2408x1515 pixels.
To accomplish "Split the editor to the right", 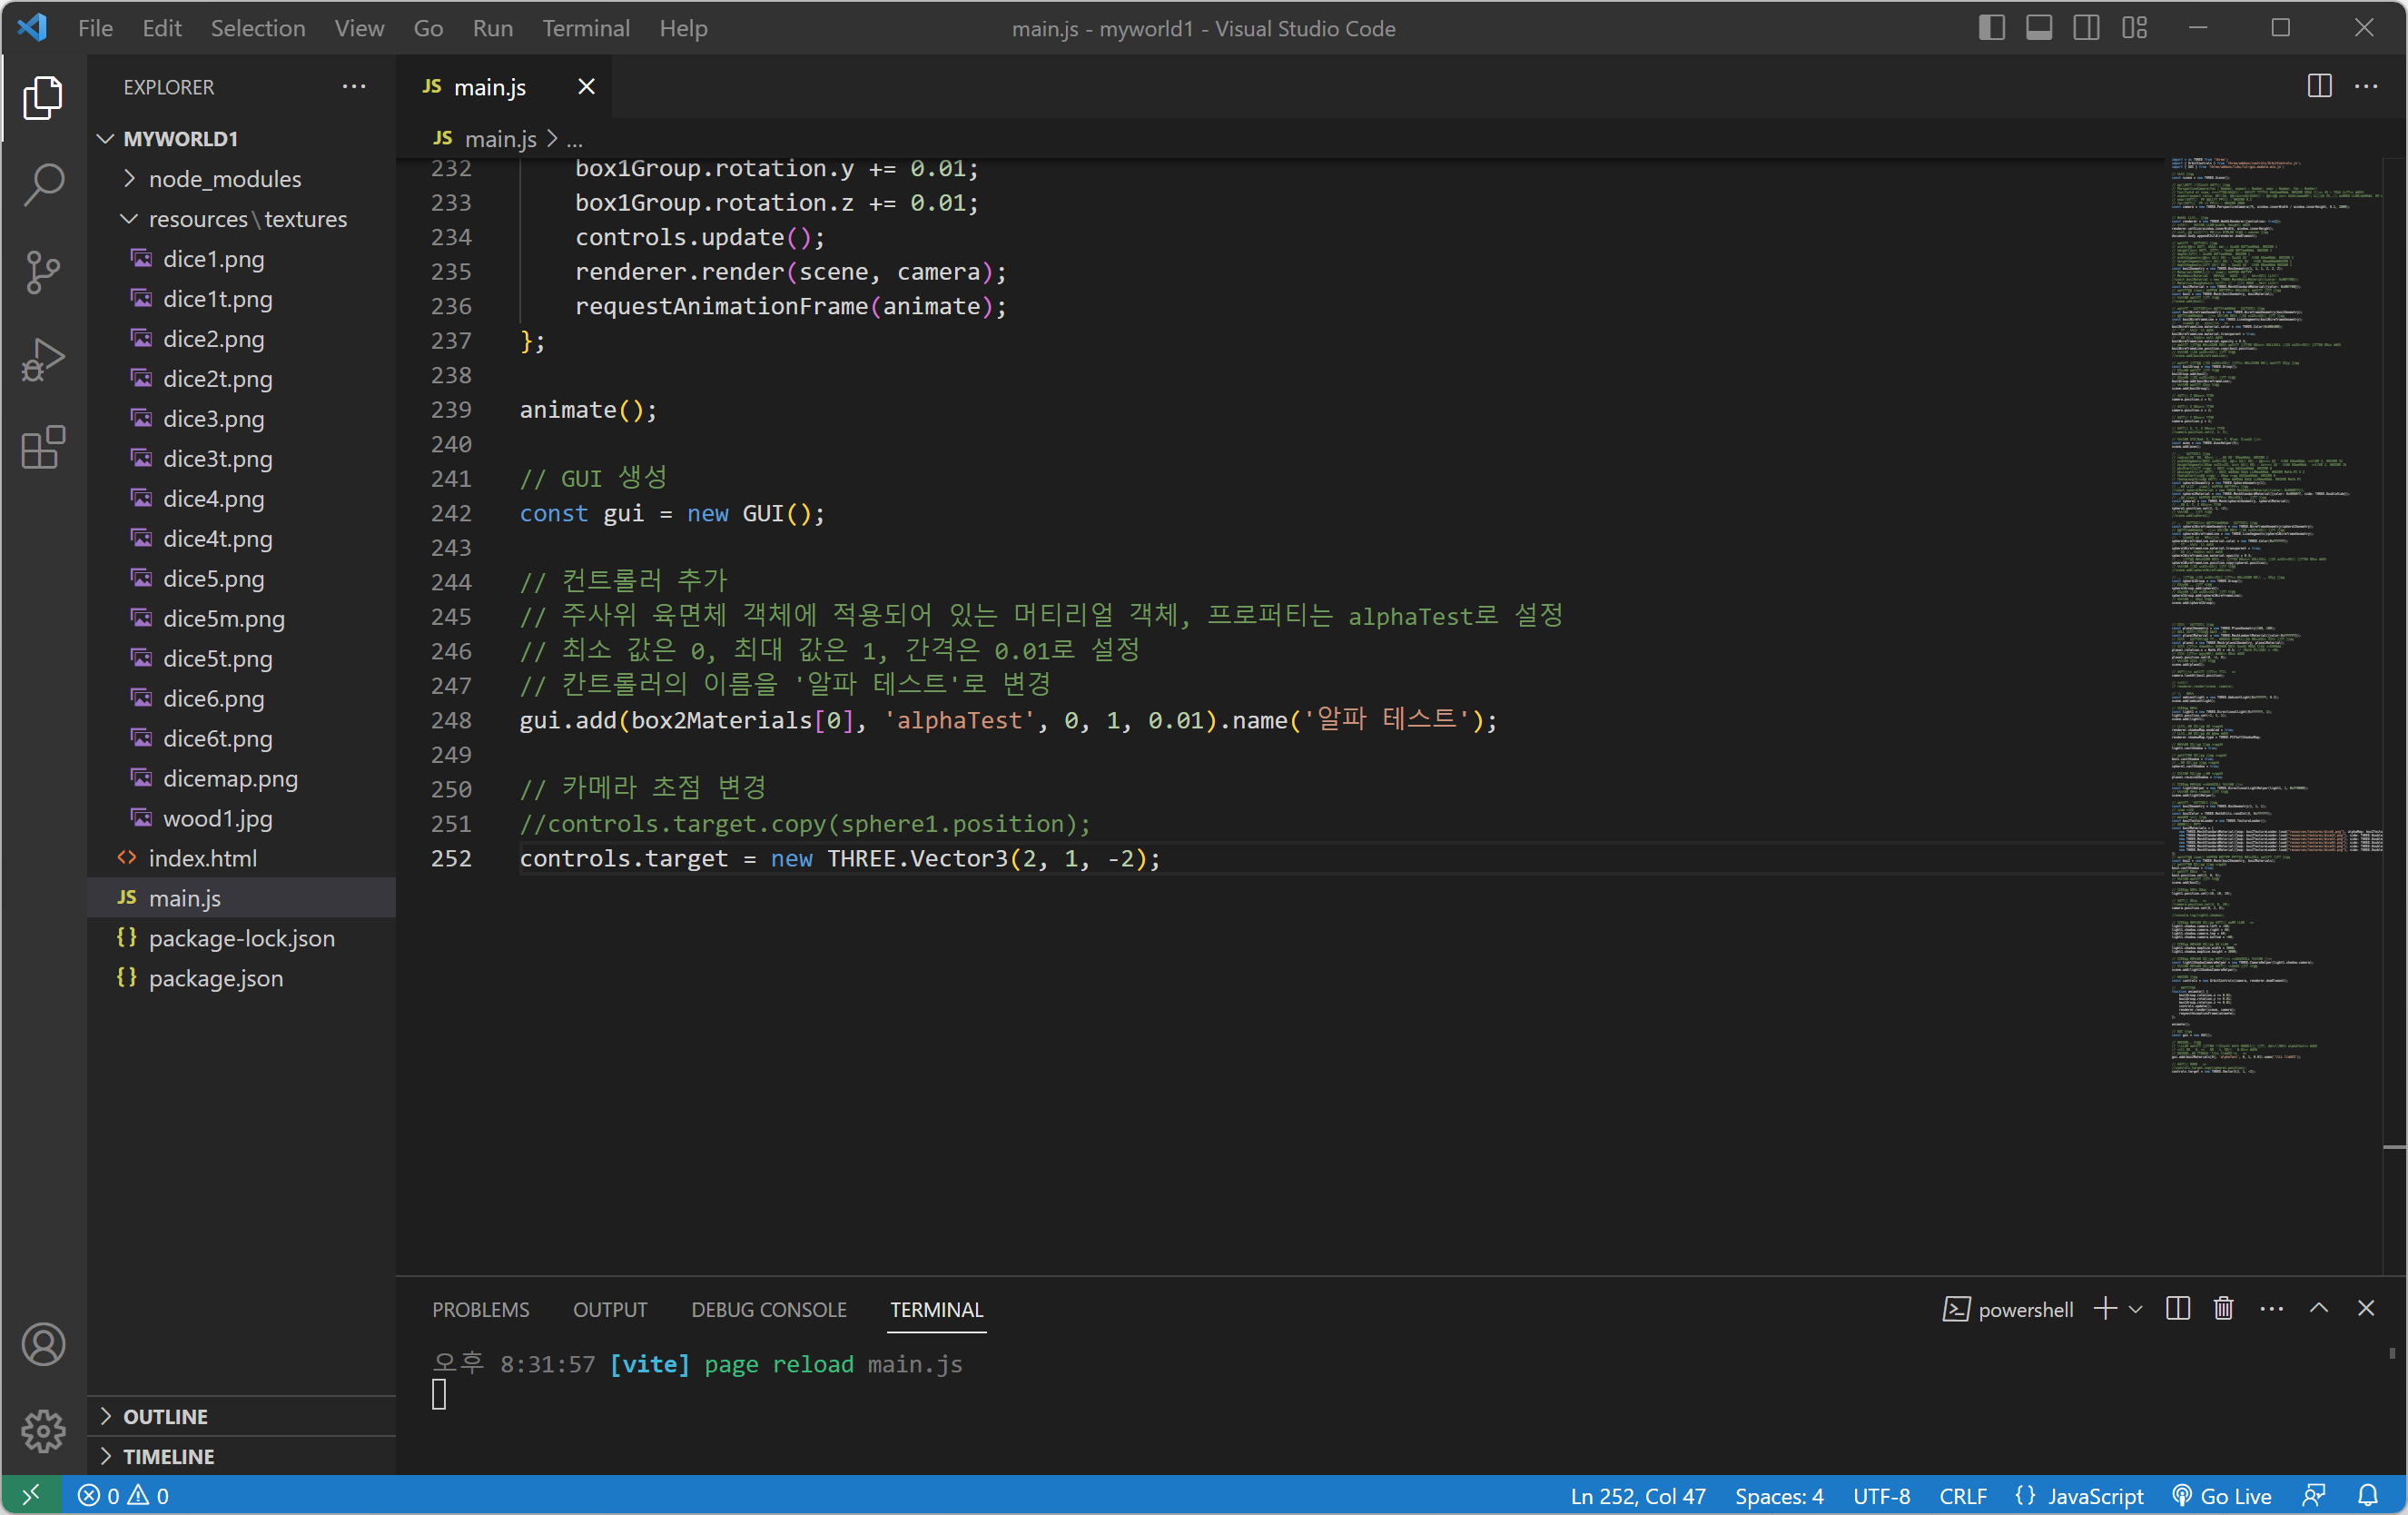I will pos(2319,87).
